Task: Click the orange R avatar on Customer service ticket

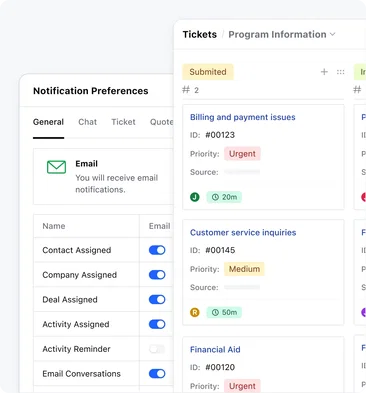Action: click(x=195, y=312)
